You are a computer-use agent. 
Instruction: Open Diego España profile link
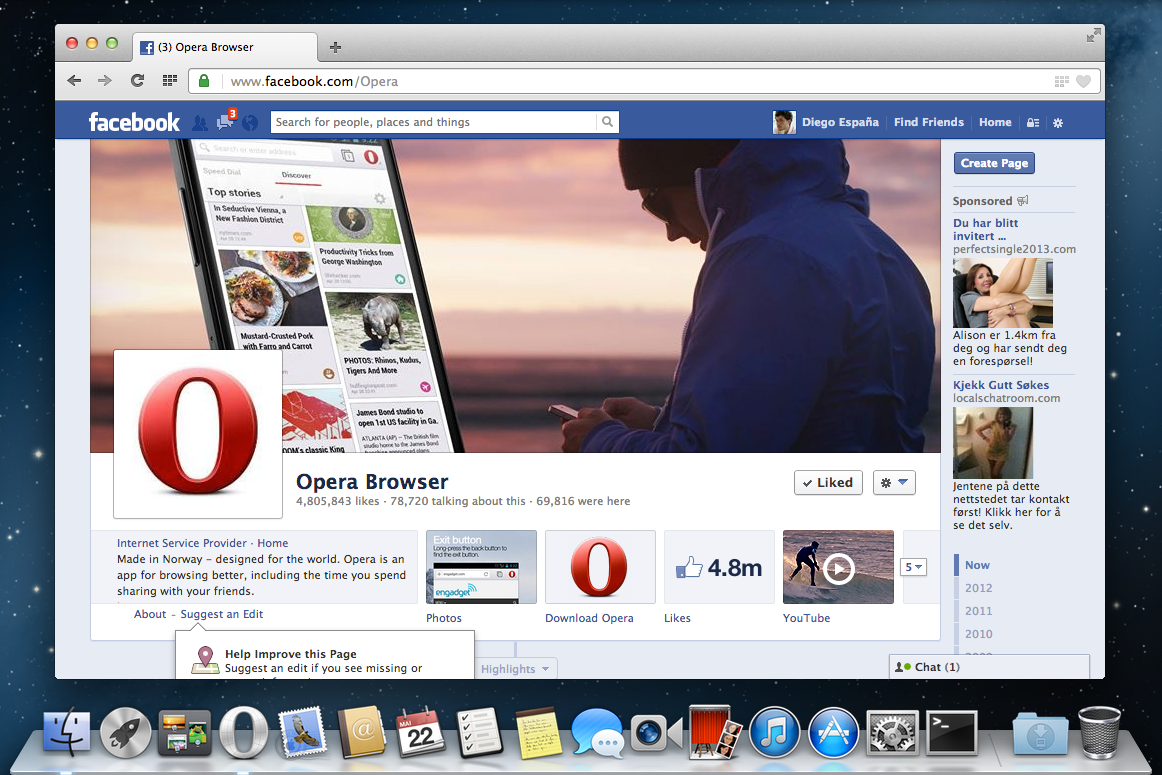click(x=840, y=122)
